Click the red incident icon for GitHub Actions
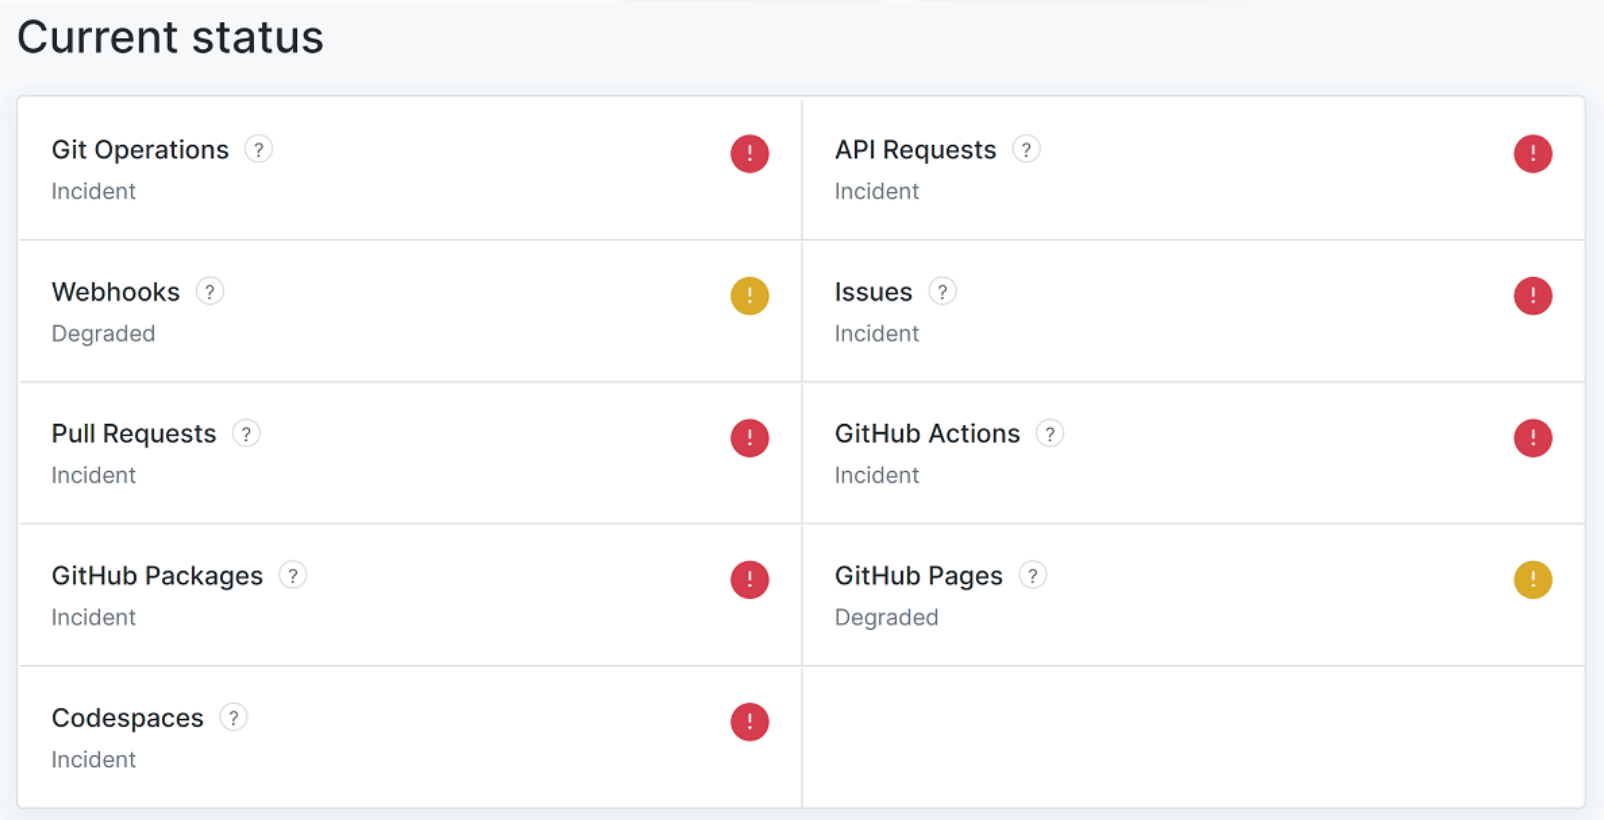The height and width of the screenshot is (820, 1604). coord(1532,438)
